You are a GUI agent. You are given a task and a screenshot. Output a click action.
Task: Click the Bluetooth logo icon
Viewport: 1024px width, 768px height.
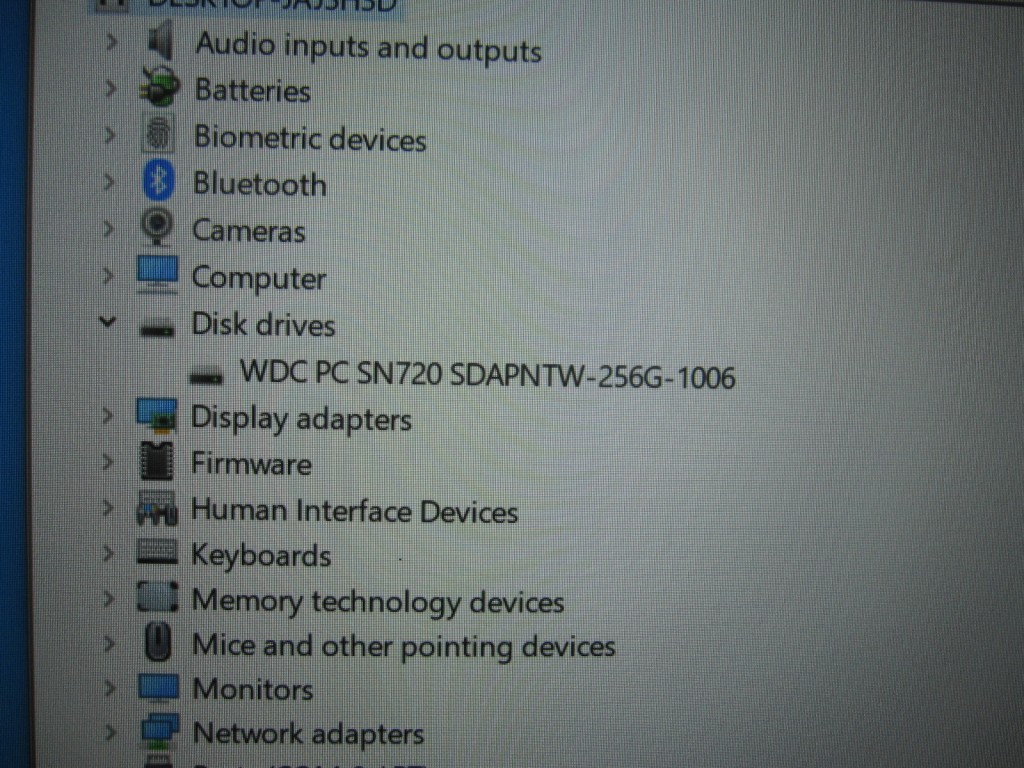(x=158, y=181)
